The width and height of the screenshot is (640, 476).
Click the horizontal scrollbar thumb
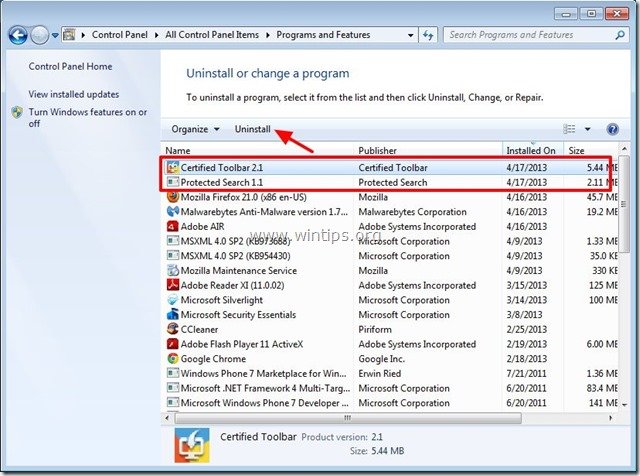(x=348, y=418)
